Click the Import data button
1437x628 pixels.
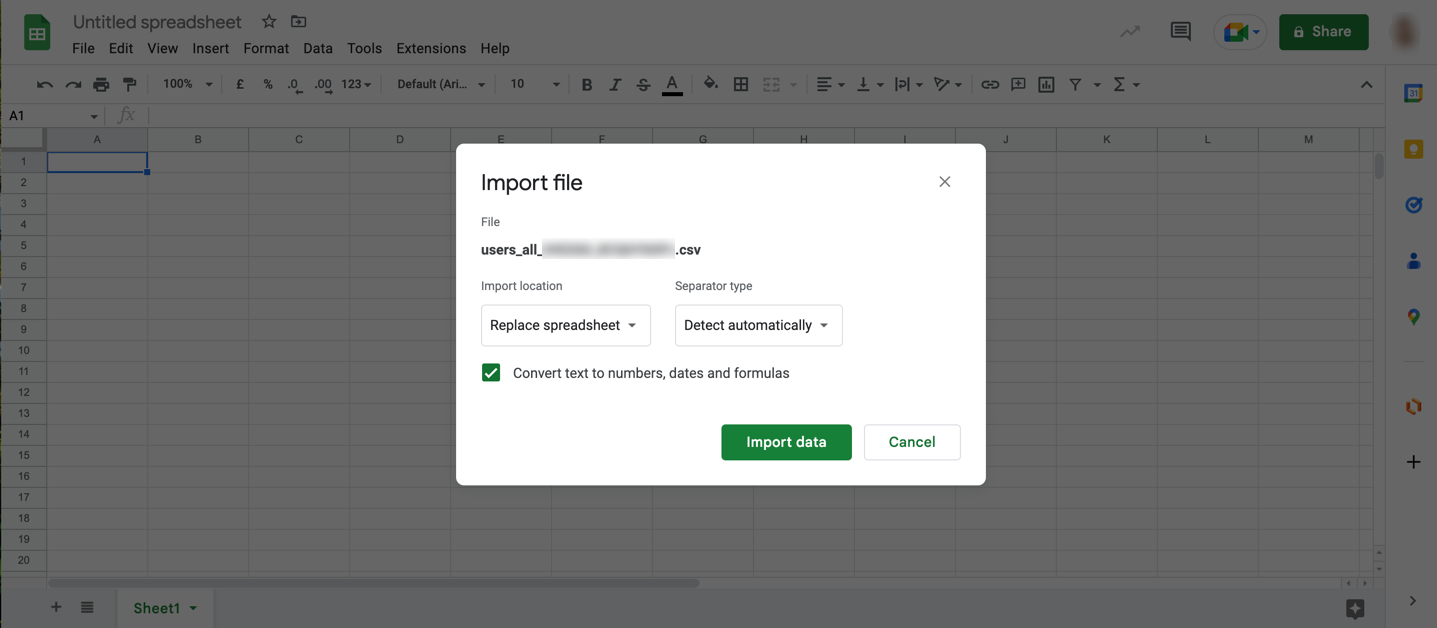[786, 442]
